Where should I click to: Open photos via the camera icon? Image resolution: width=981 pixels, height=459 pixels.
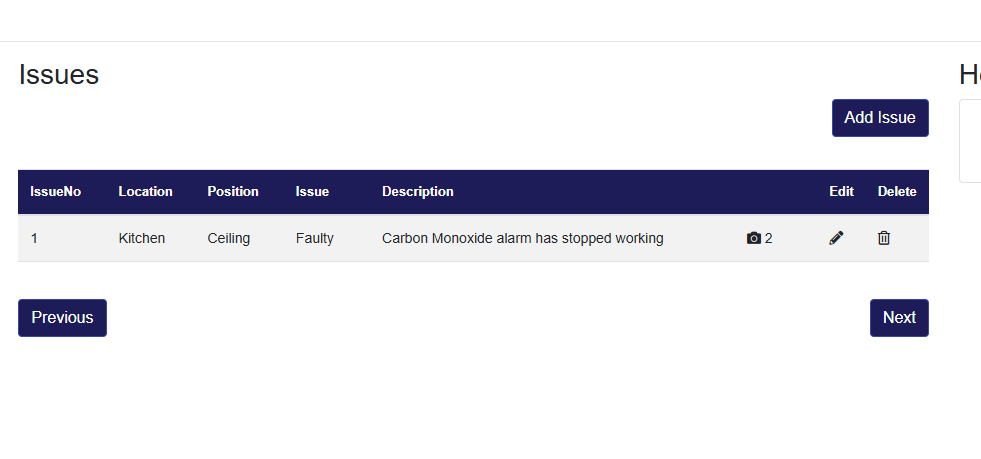pos(754,238)
